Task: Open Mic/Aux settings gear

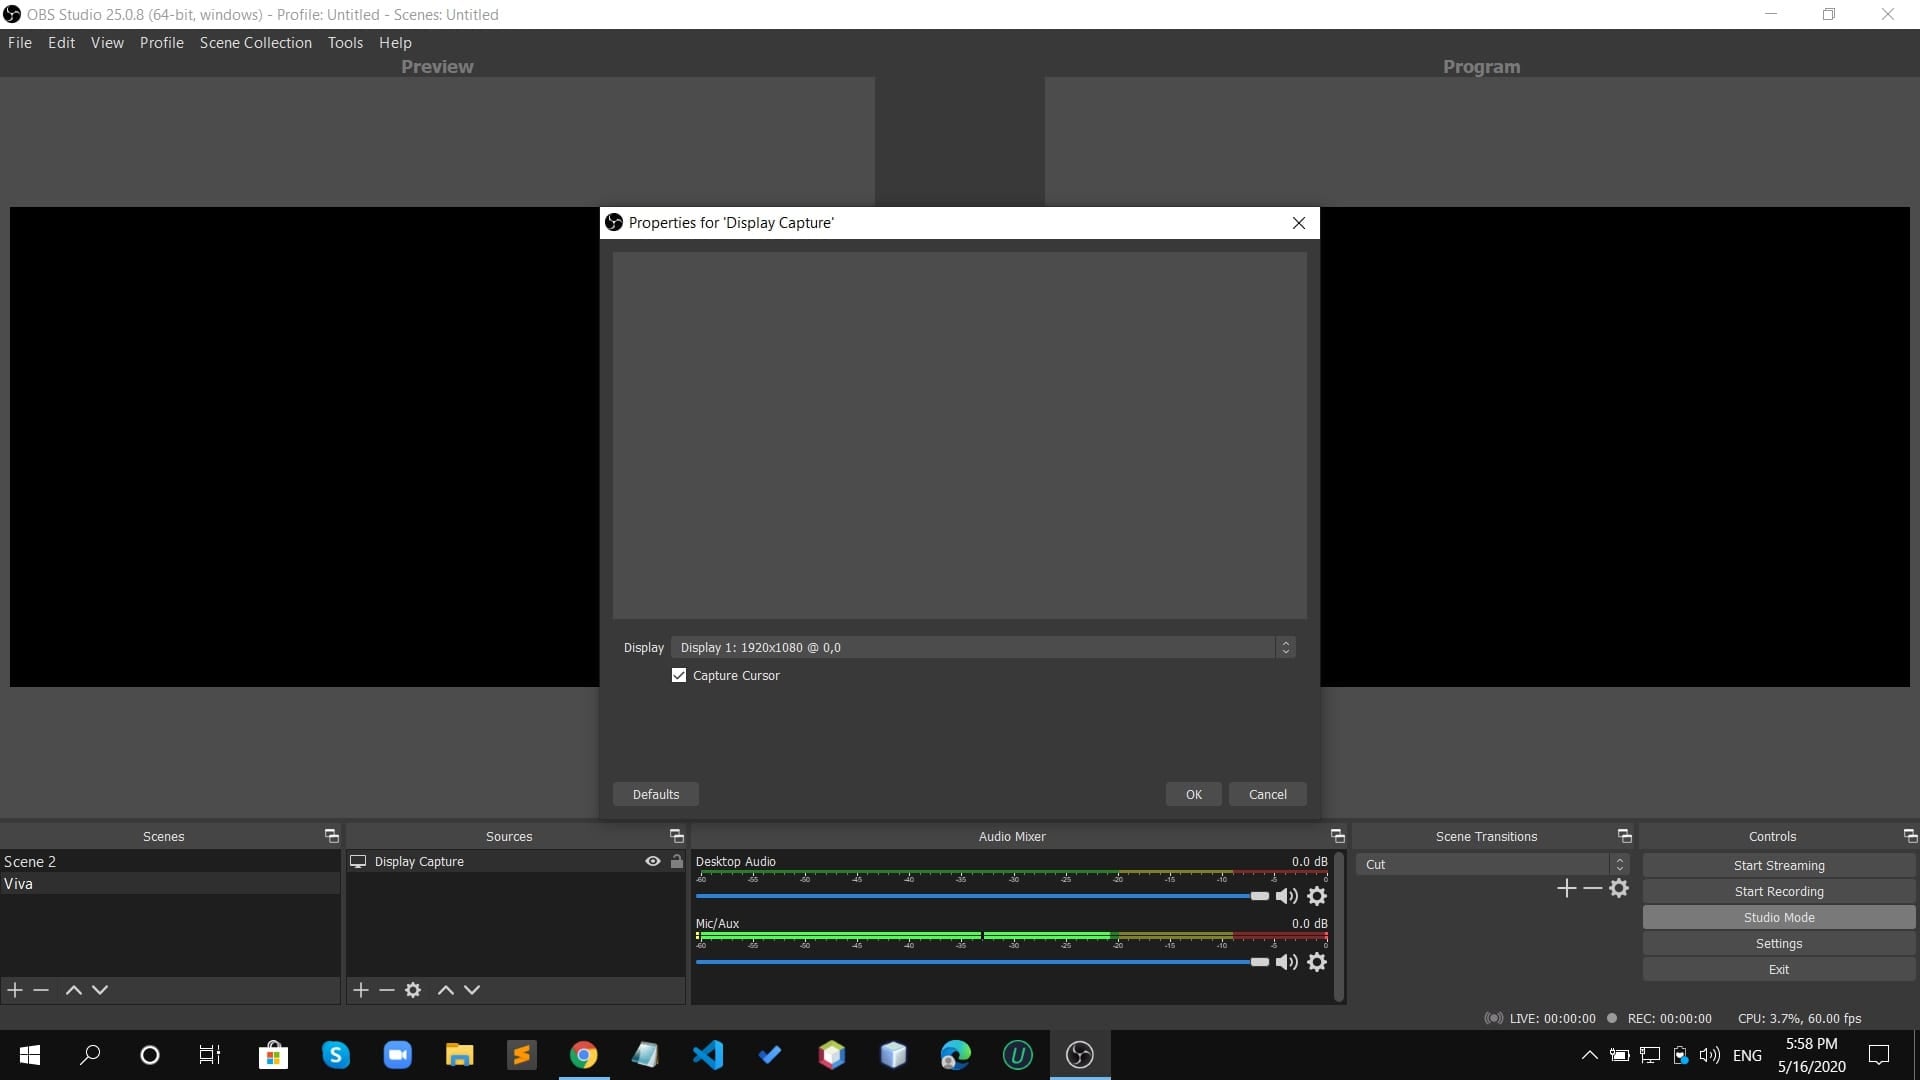Action: (1317, 962)
